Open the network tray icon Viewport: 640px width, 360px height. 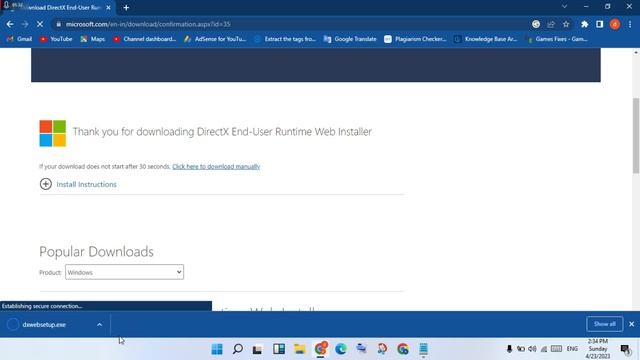coord(544,349)
